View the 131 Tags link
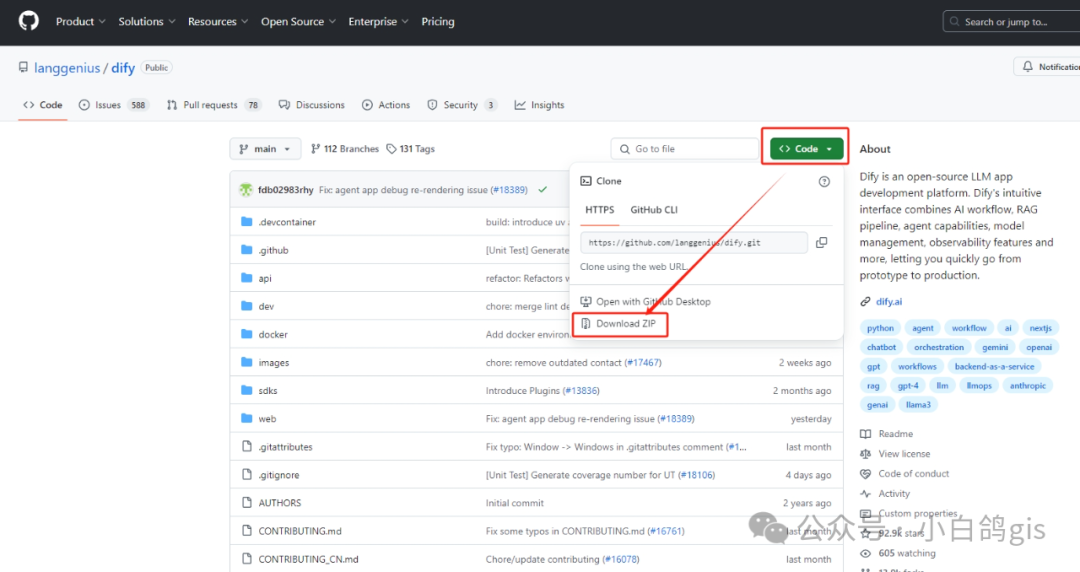The image size is (1080, 572). pos(411,149)
